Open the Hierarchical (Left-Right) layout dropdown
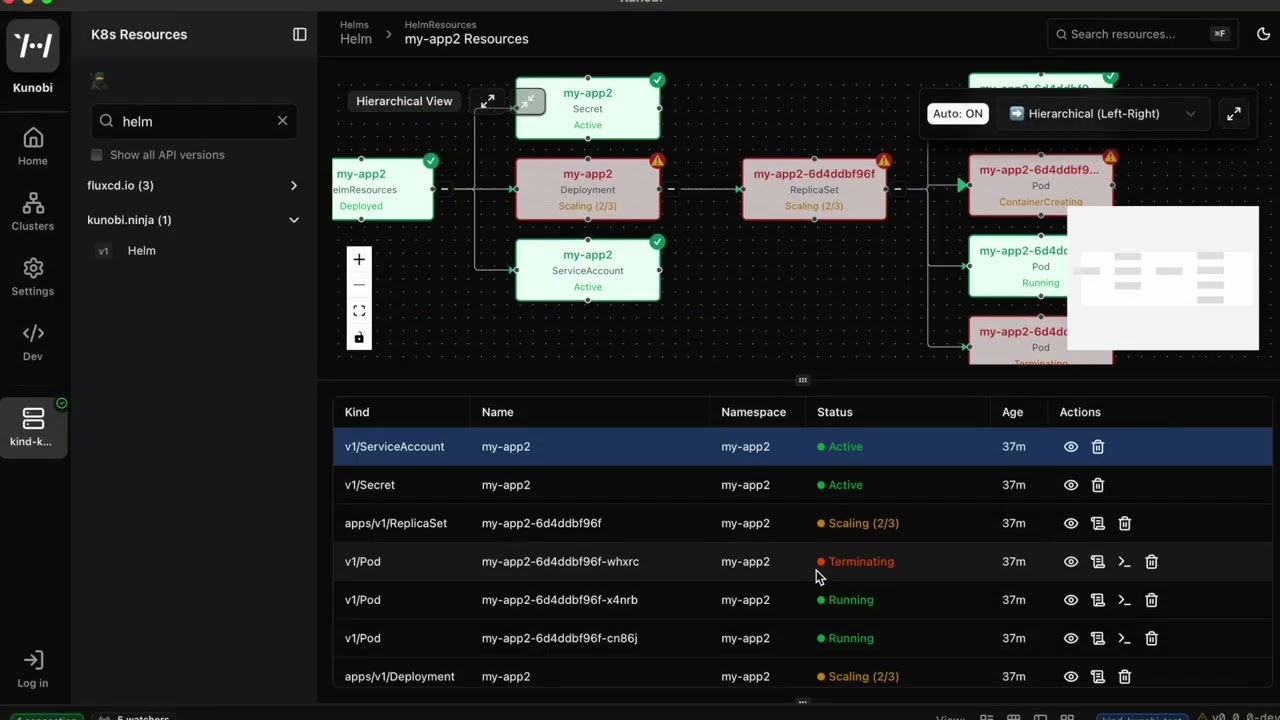The image size is (1280, 720). click(1102, 114)
